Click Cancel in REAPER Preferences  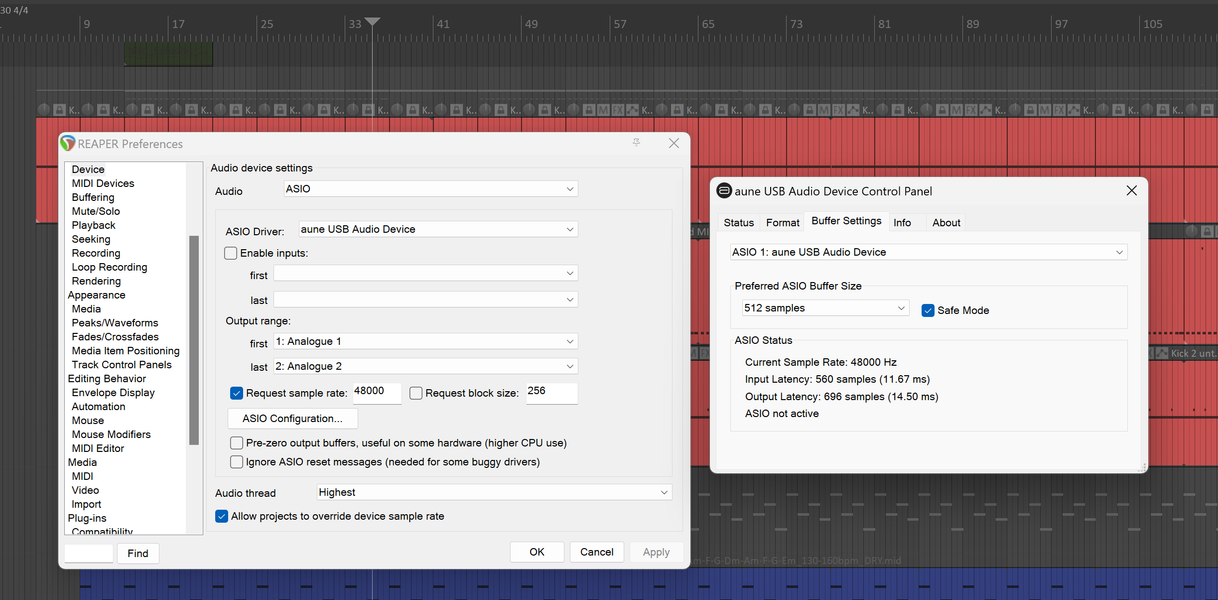[x=597, y=552]
